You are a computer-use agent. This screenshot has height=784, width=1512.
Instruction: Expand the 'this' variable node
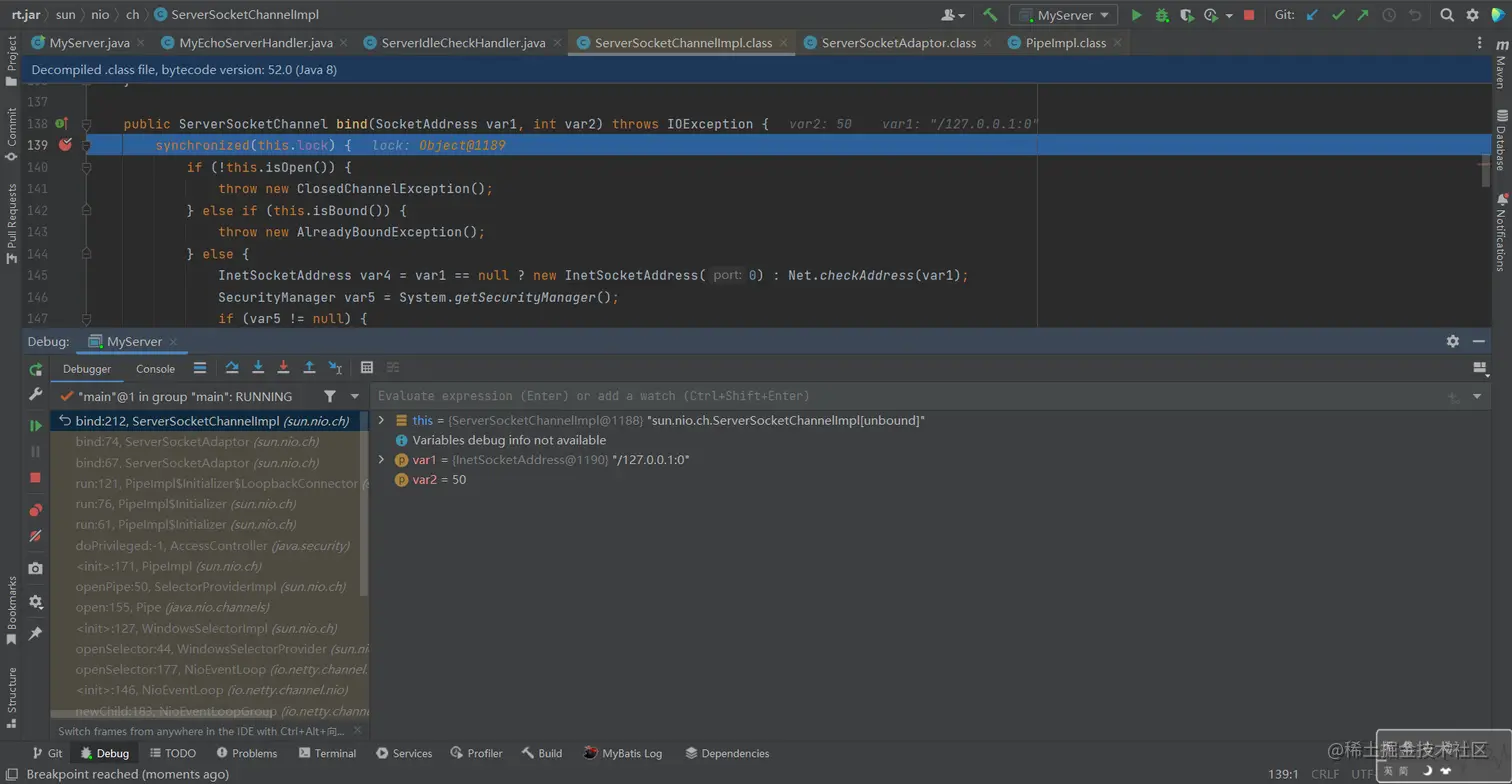click(381, 421)
